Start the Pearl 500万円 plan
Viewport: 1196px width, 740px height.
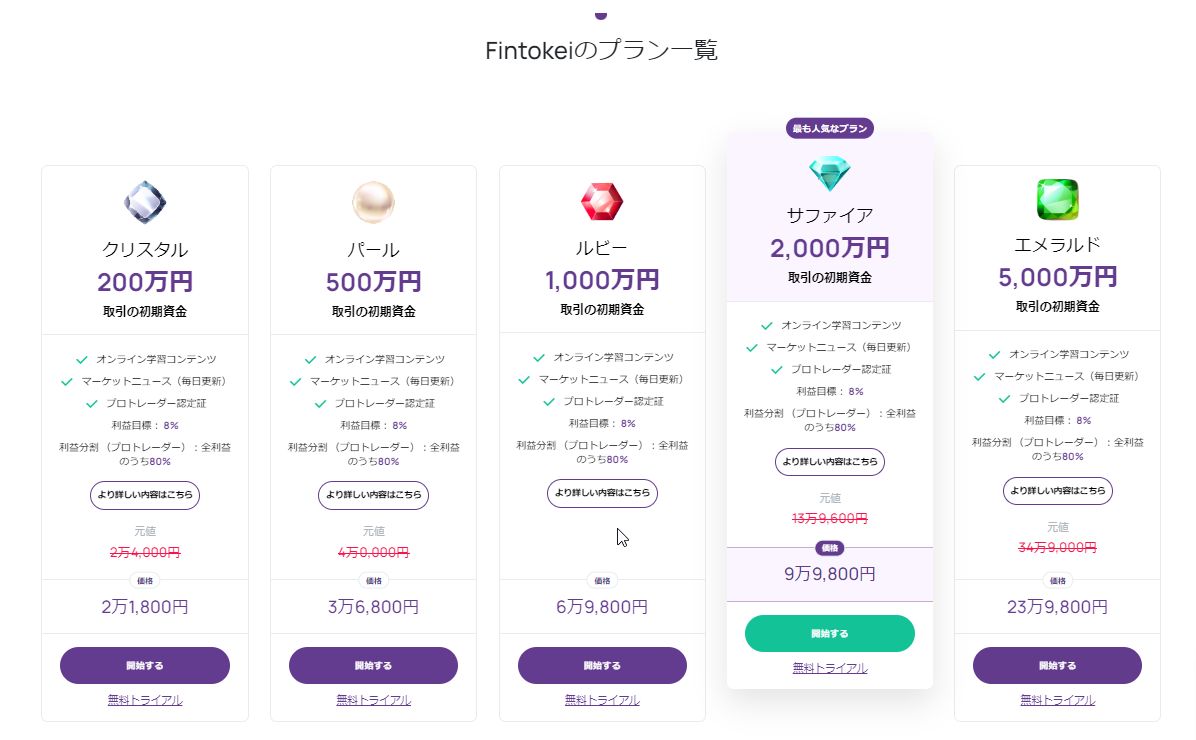tap(373, 665)
